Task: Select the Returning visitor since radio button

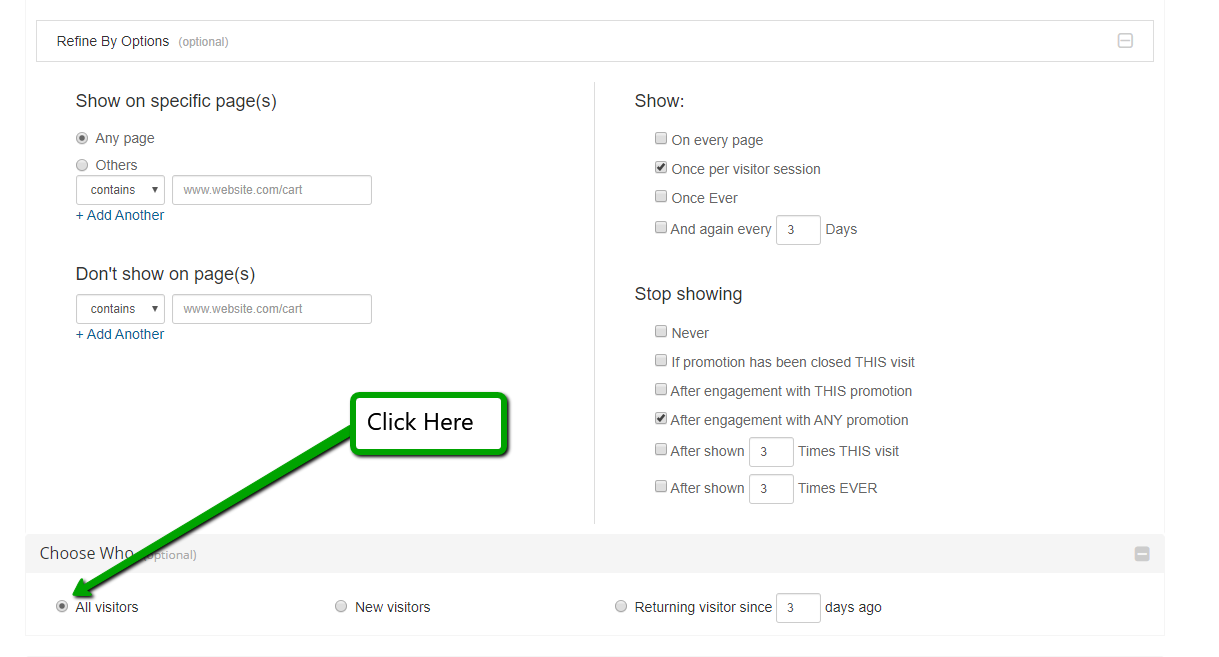Action: click(x=621, y=606)
